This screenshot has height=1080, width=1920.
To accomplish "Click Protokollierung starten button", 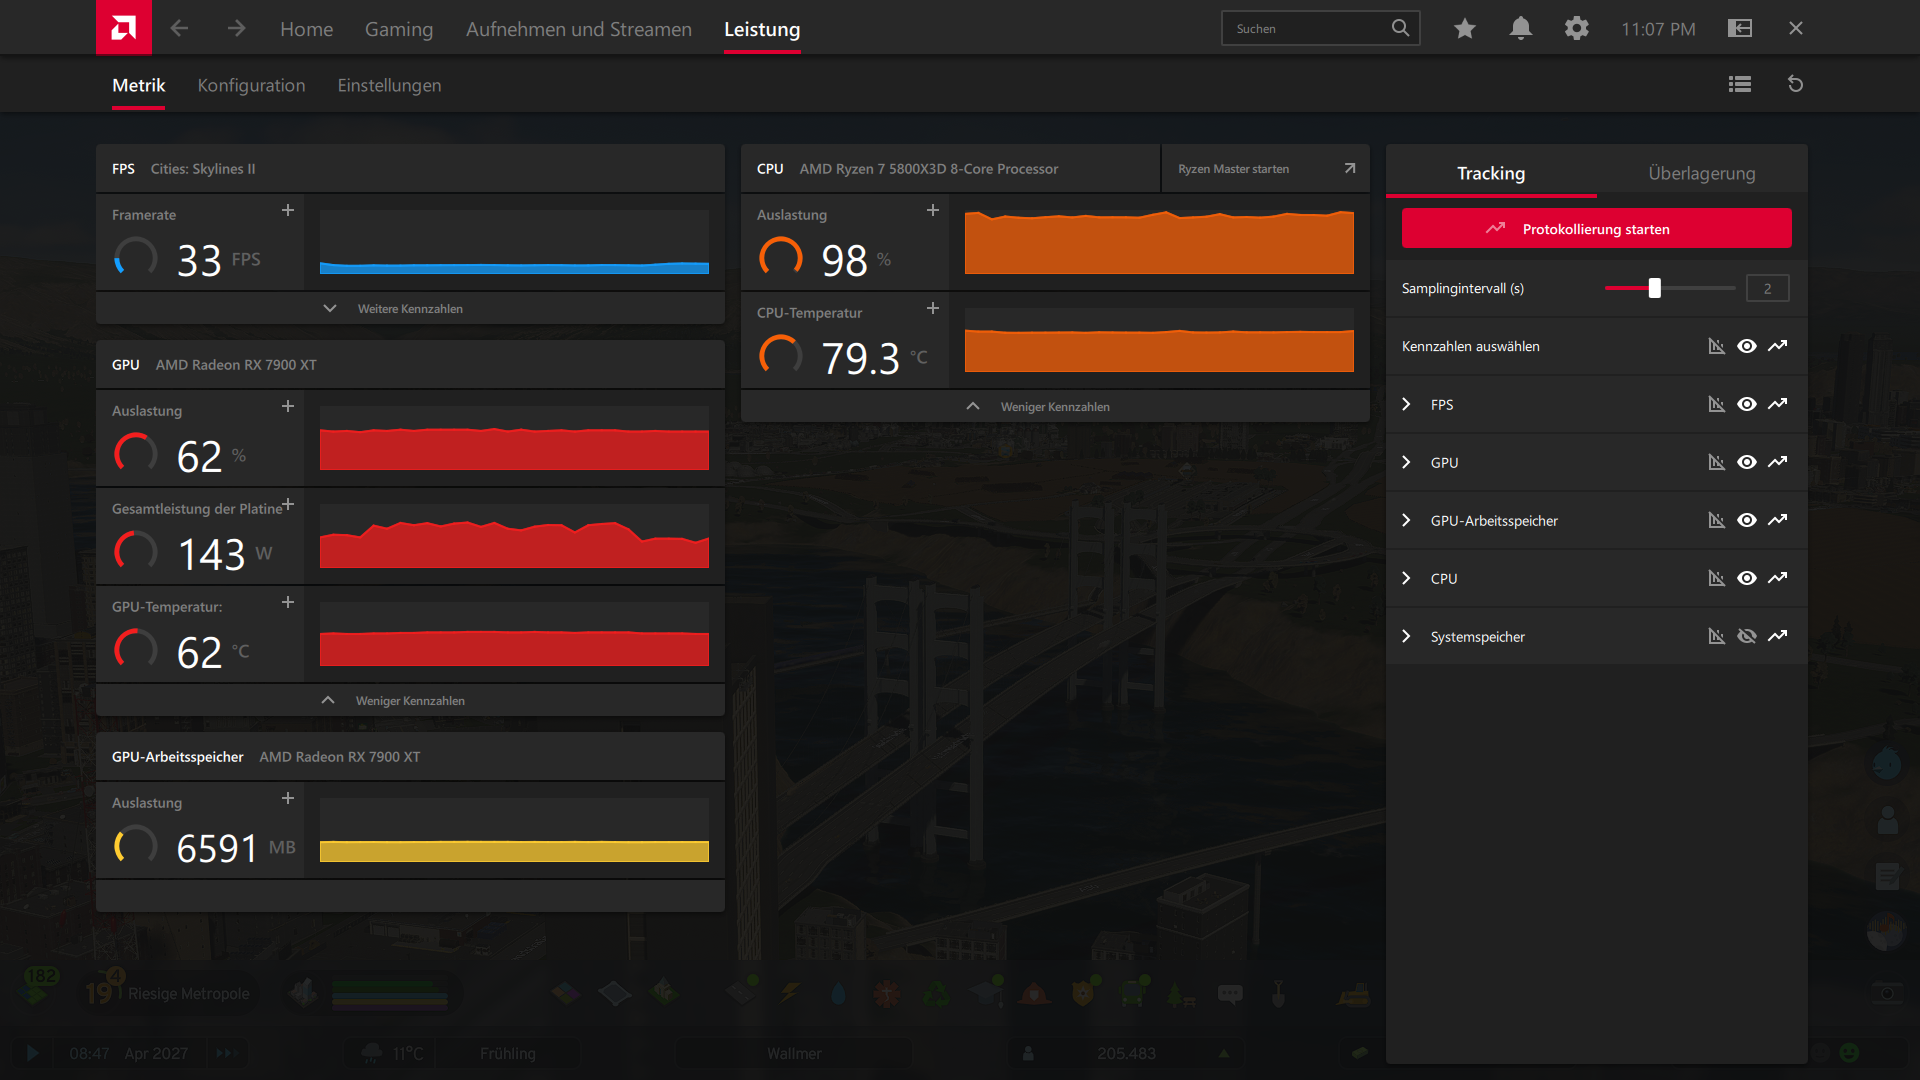I will tap(1596, 229).
